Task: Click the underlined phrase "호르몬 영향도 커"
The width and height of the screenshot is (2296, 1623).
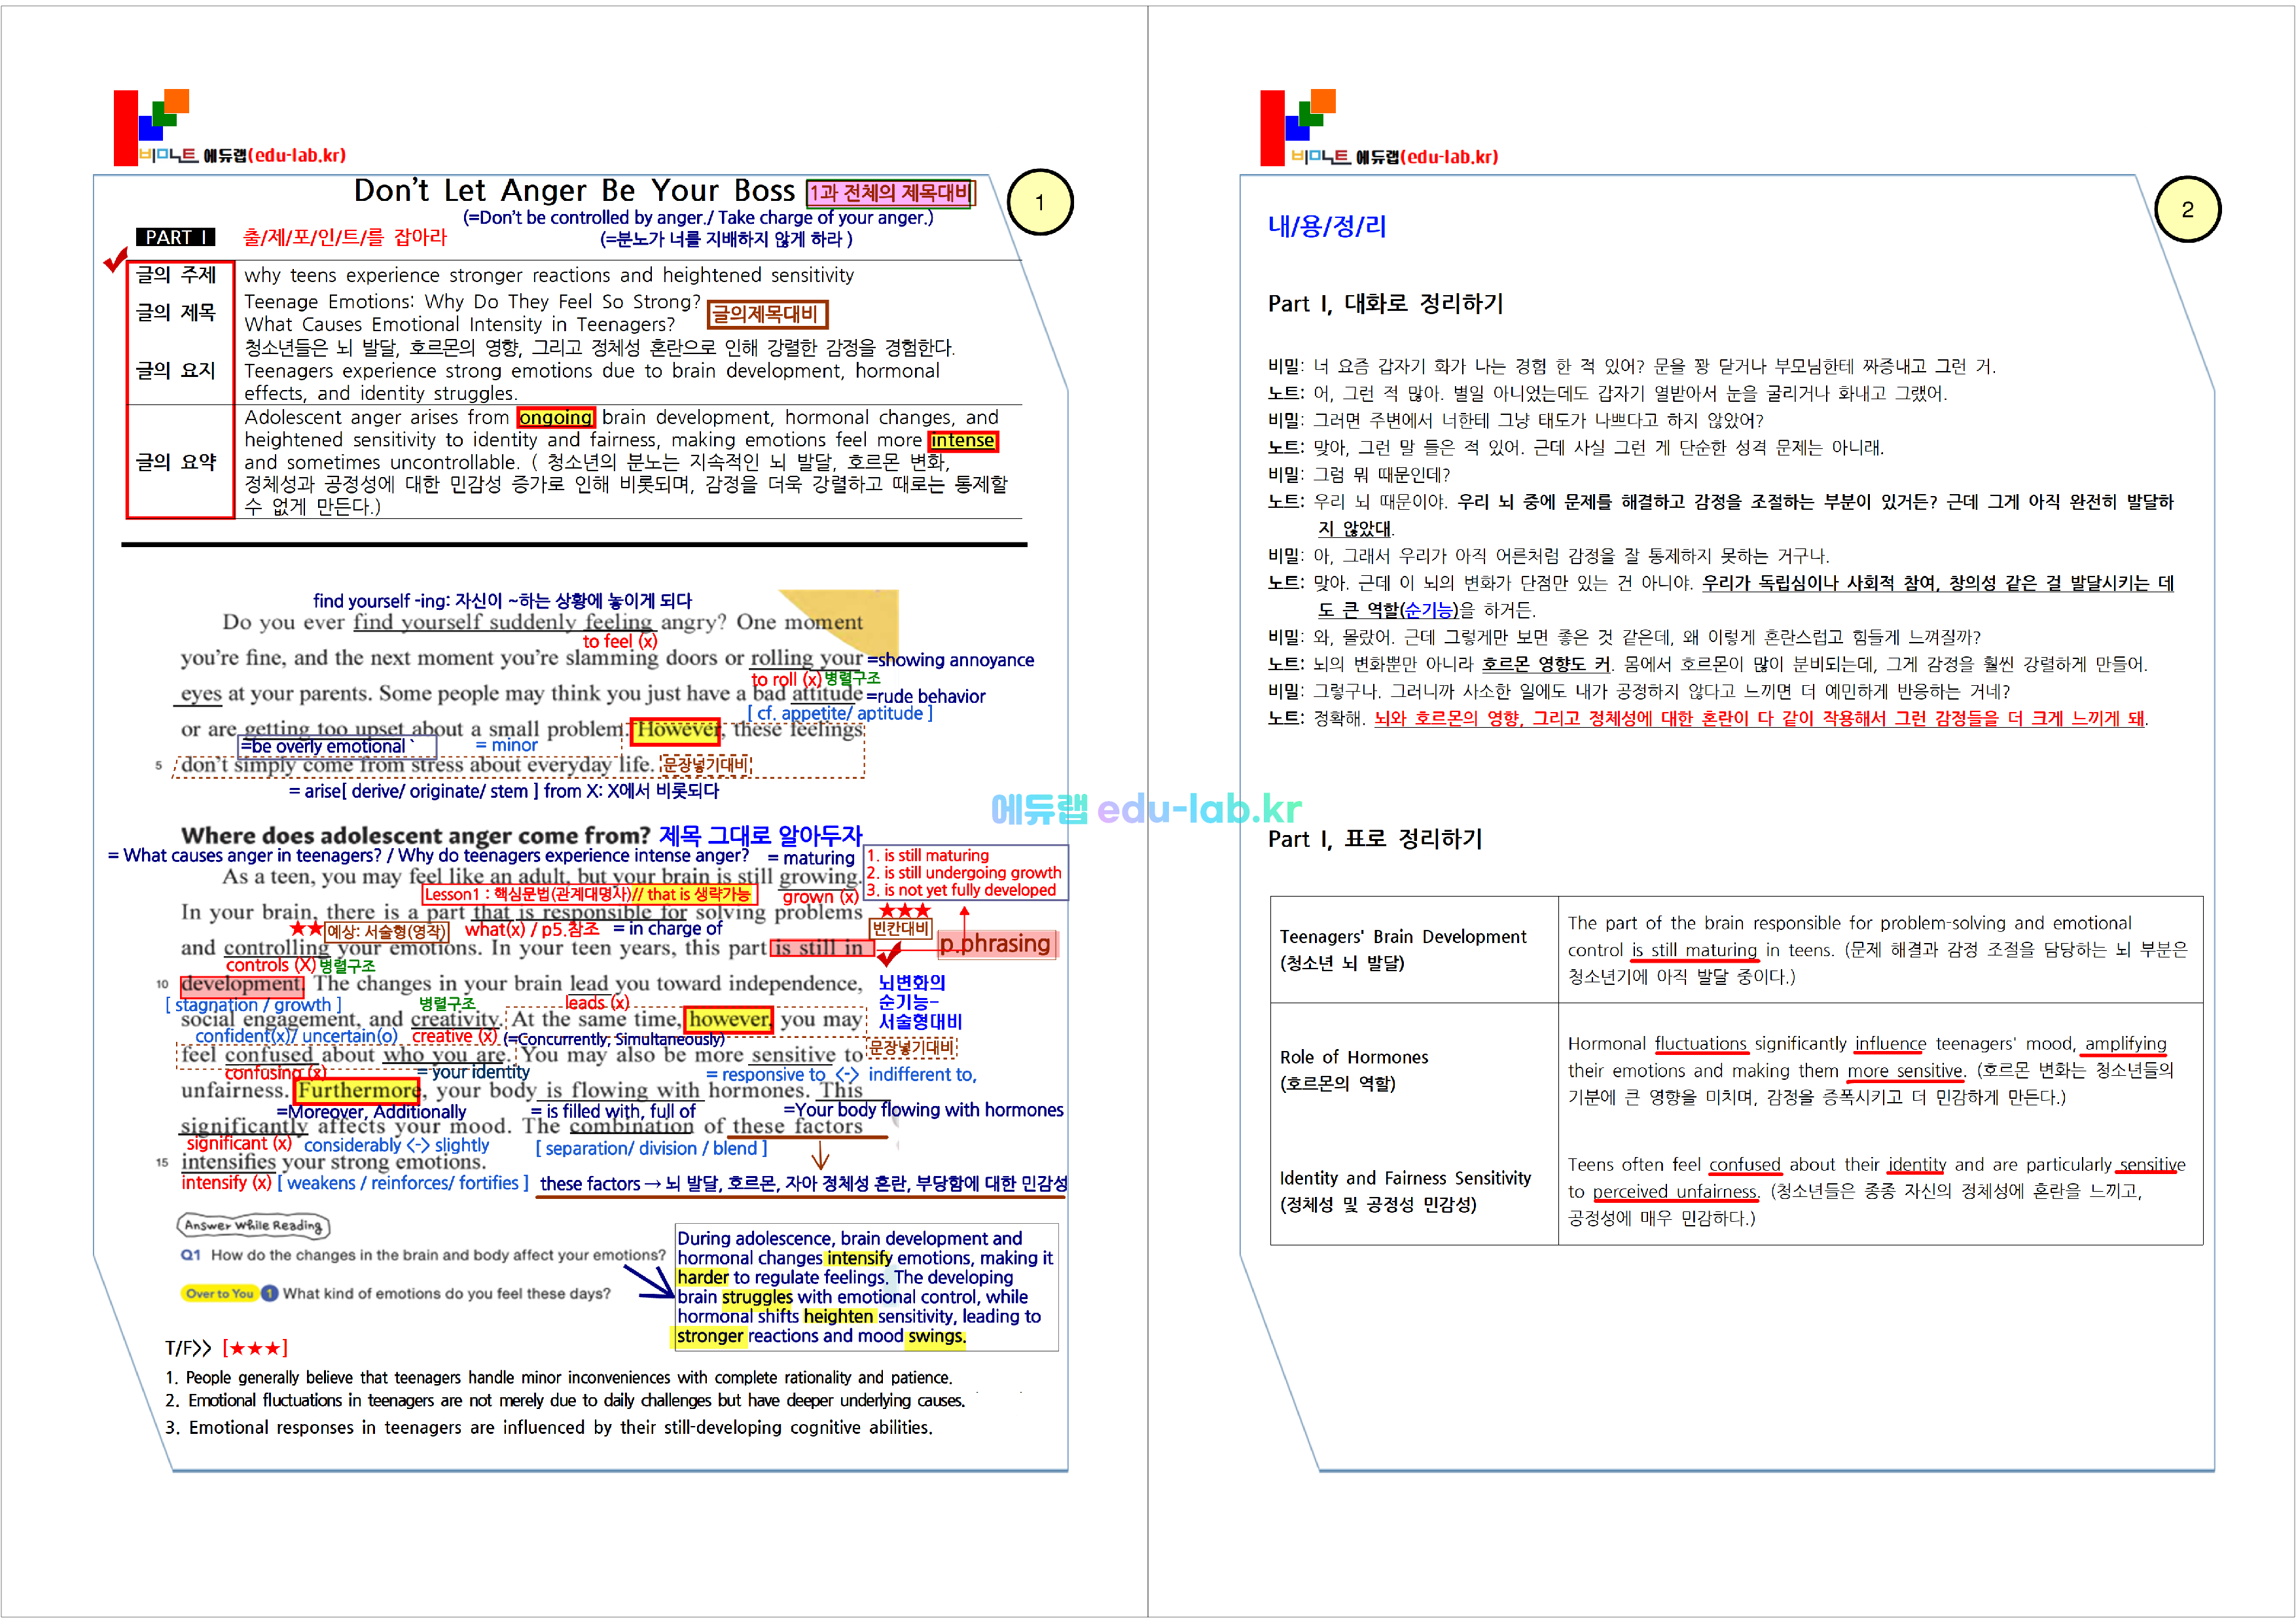Action: 1545,664
